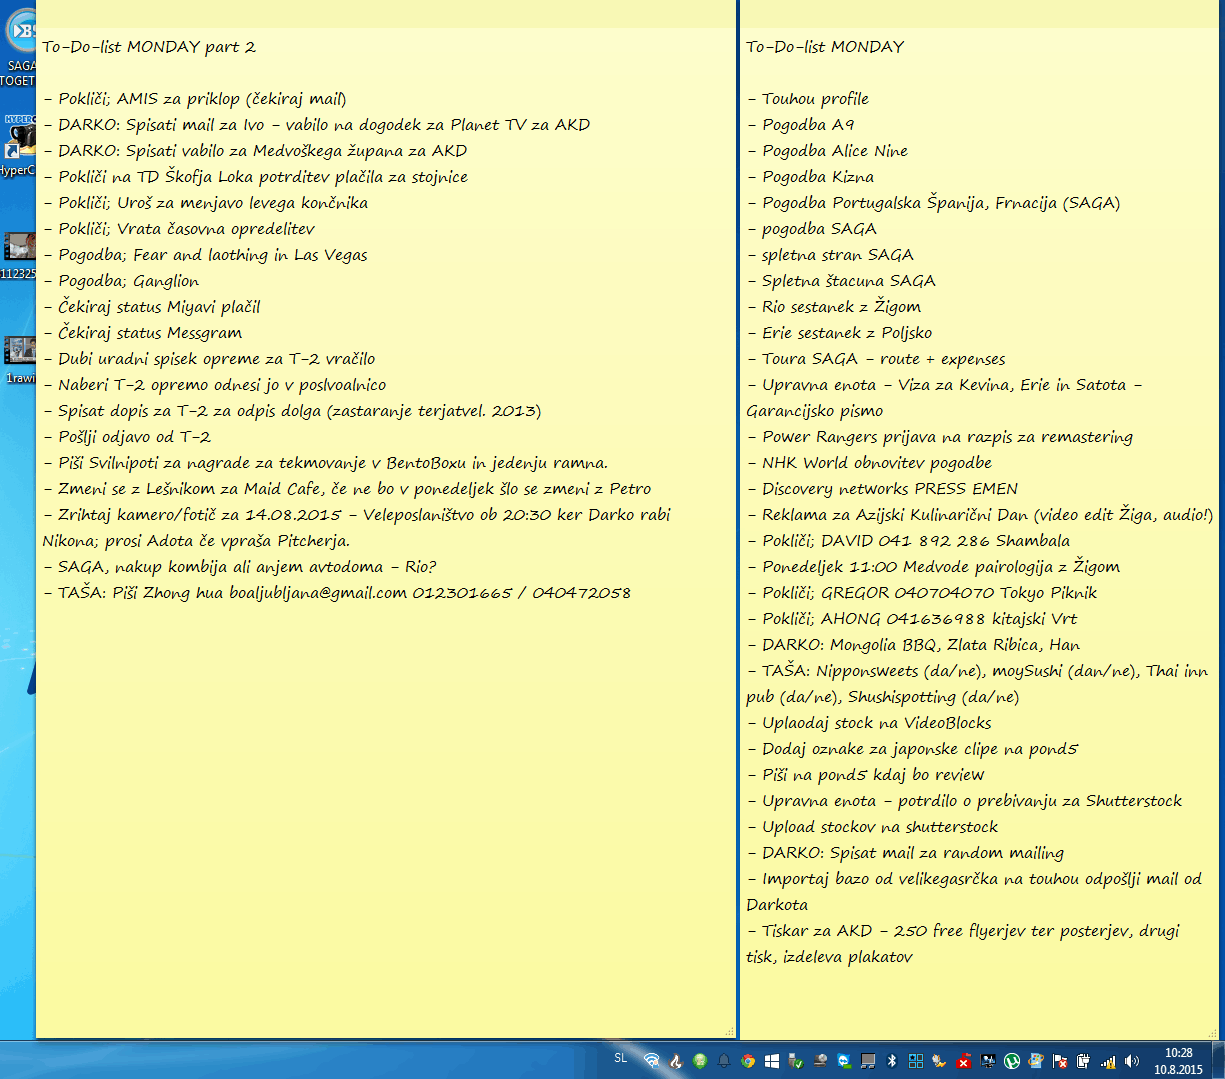
Task: Click the line 'Pošlji odjavo od T-2'
Action: pos(127,437)
